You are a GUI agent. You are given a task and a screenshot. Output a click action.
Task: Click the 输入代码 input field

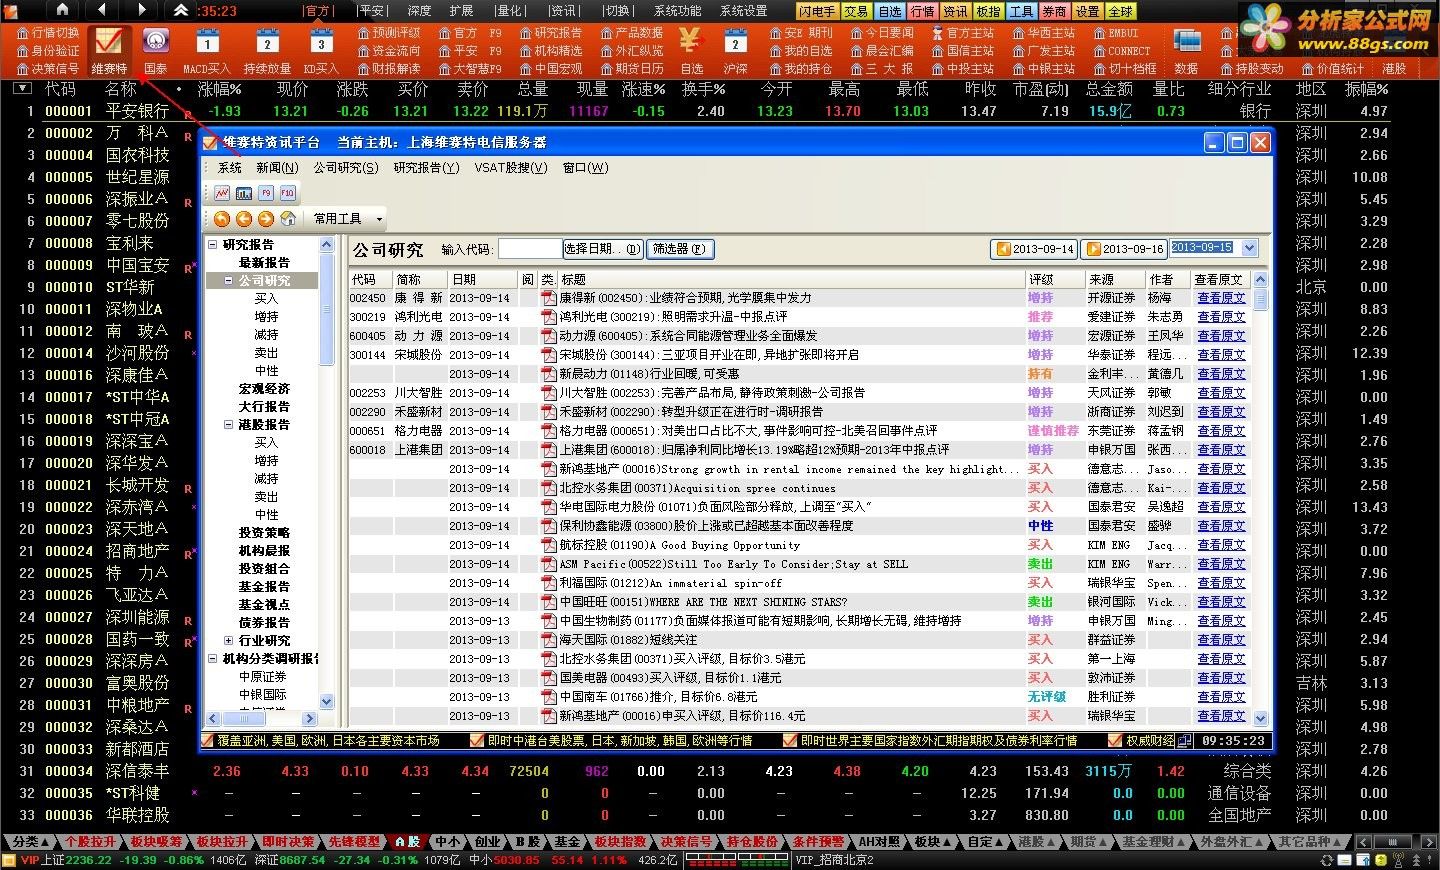[530, 249]
